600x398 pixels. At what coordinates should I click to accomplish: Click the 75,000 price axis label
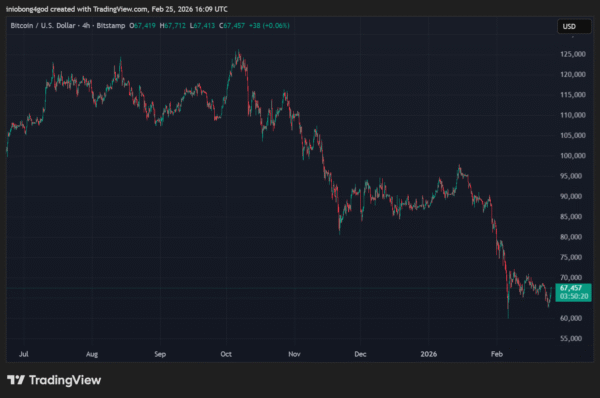coord(571,257)
